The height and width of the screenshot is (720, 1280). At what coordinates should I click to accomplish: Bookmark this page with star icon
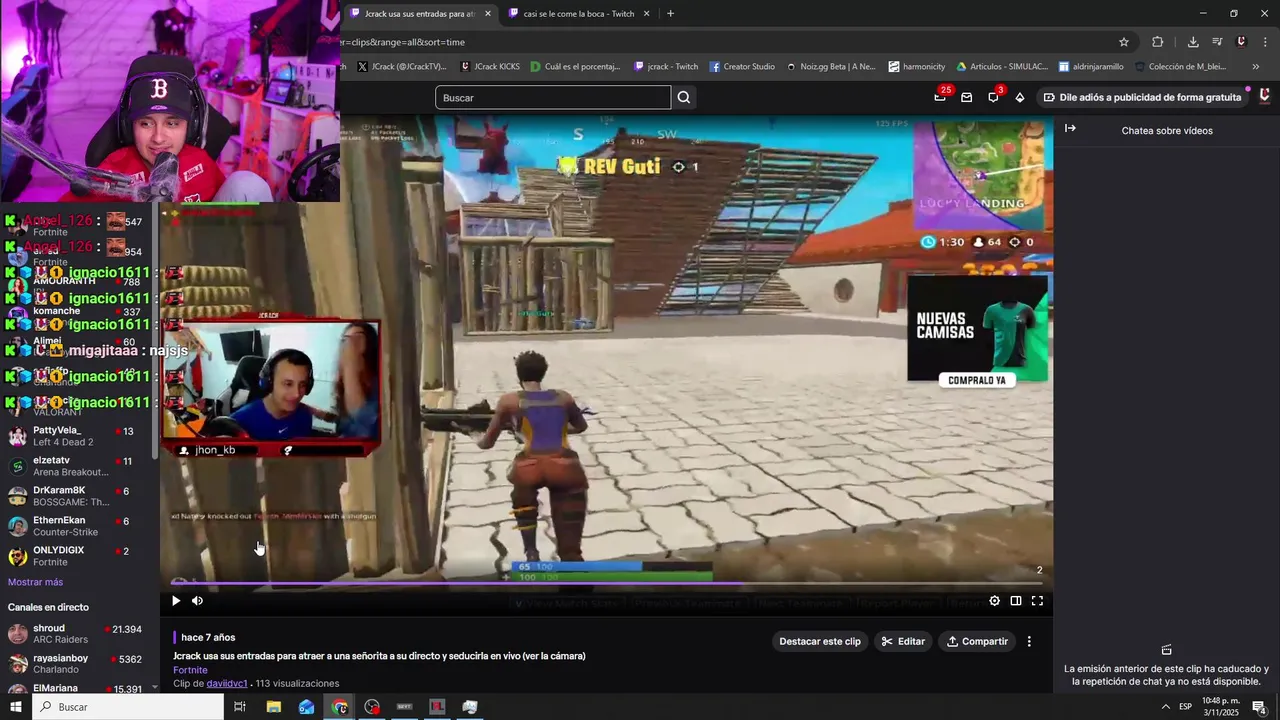pyautogui.click(x=1124, y=42)
